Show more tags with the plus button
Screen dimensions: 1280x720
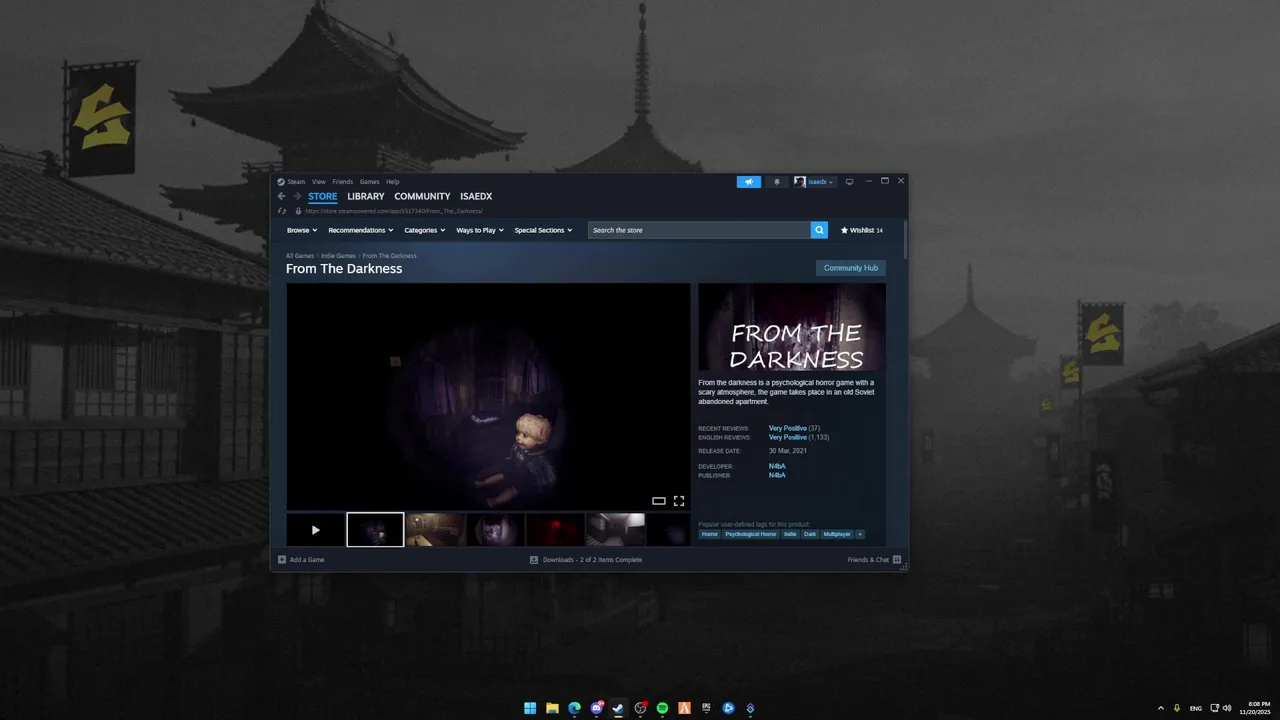(x=860, y=534)
